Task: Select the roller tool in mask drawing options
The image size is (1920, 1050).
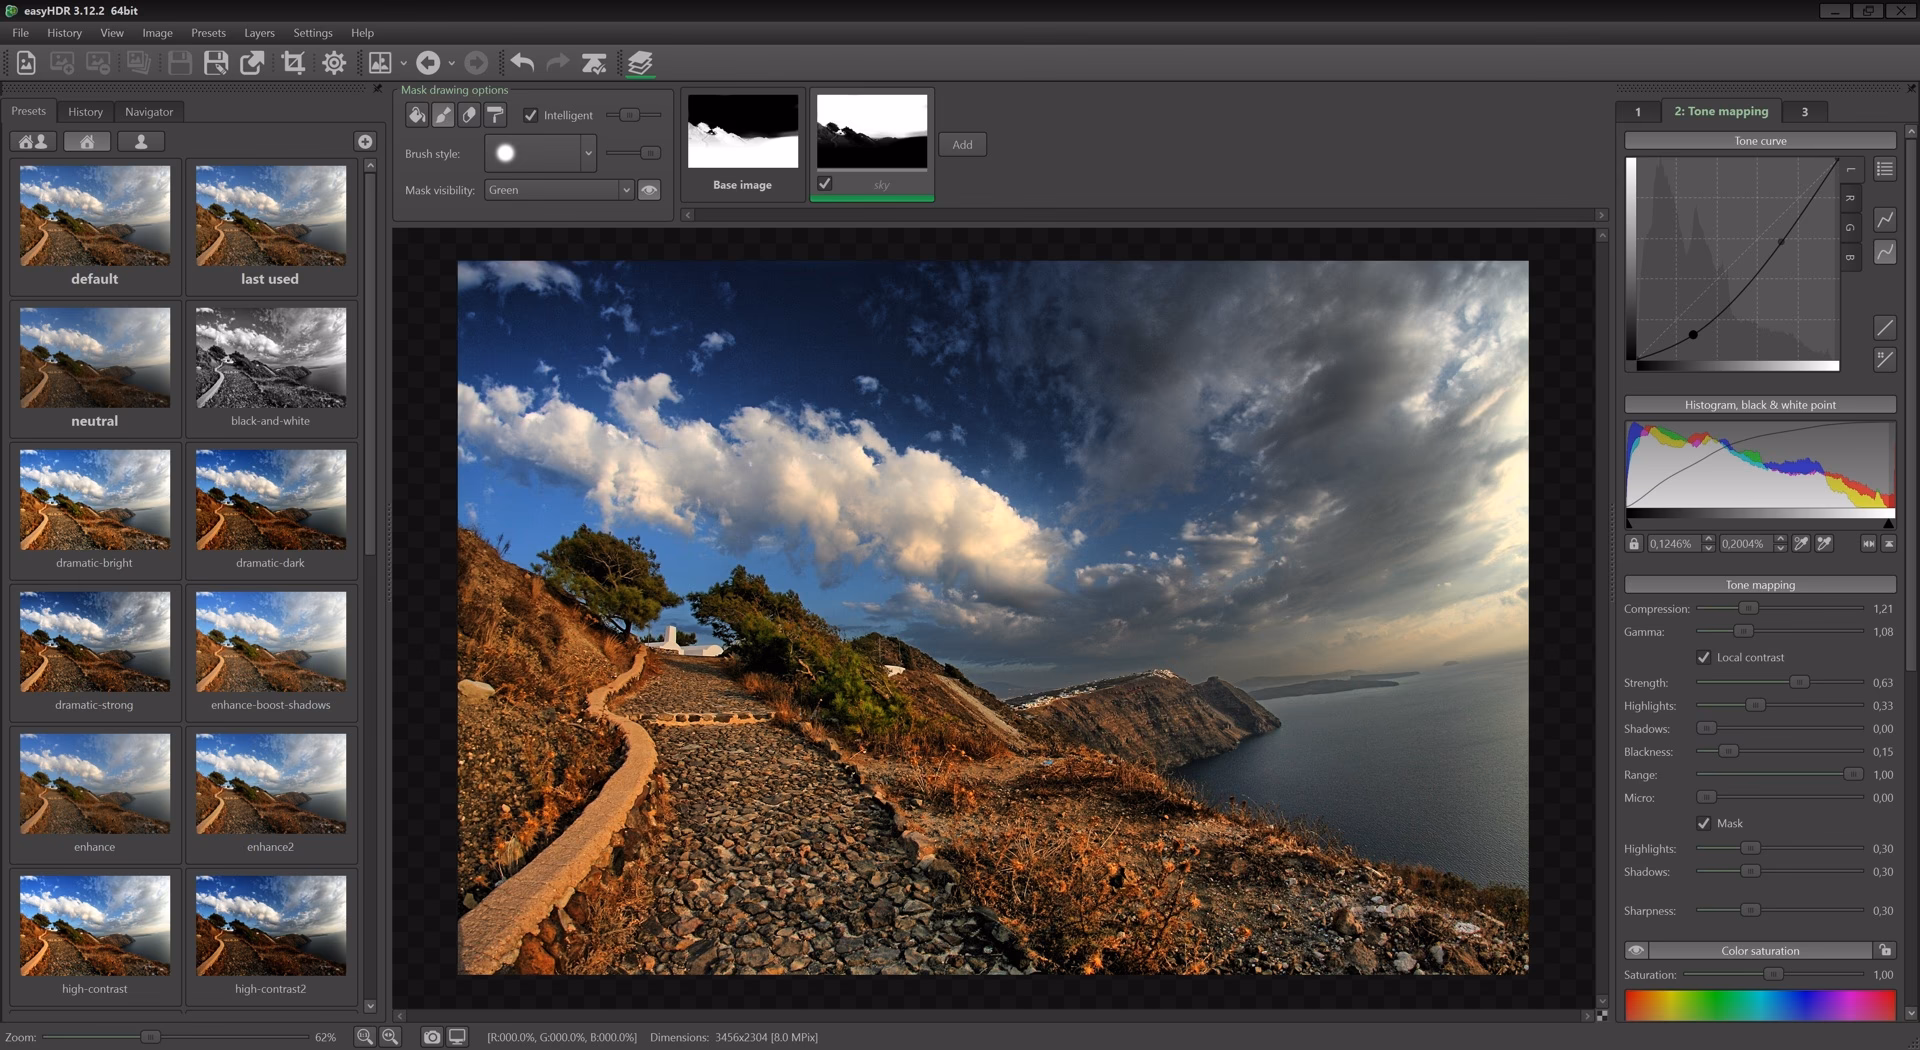Action: [496, 115]
